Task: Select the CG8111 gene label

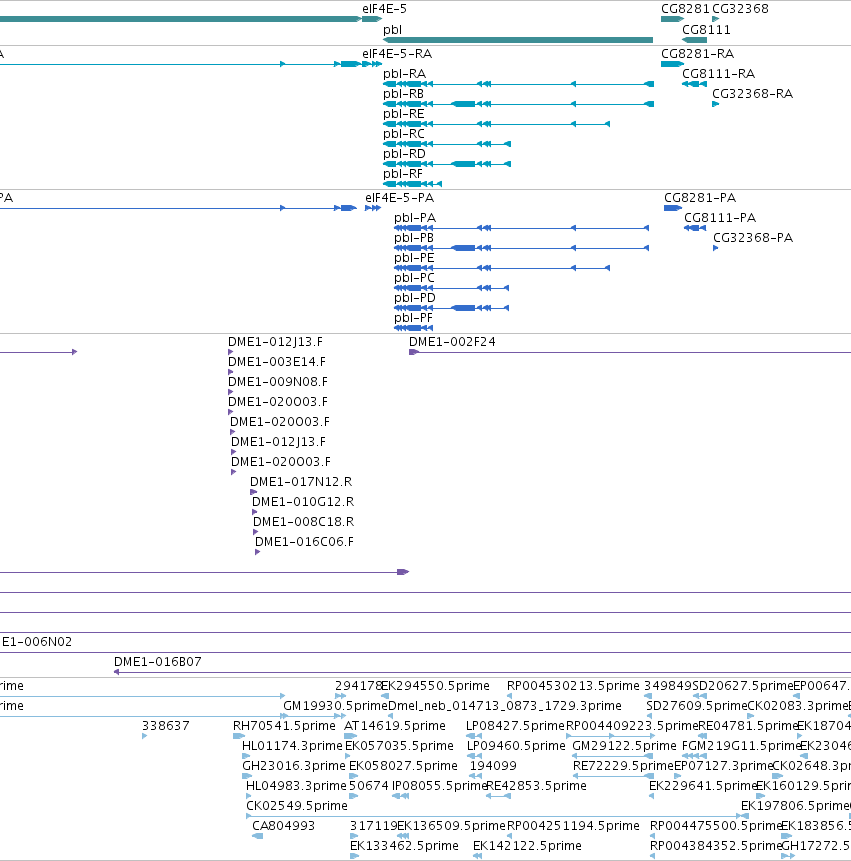Action: (706, 30)
